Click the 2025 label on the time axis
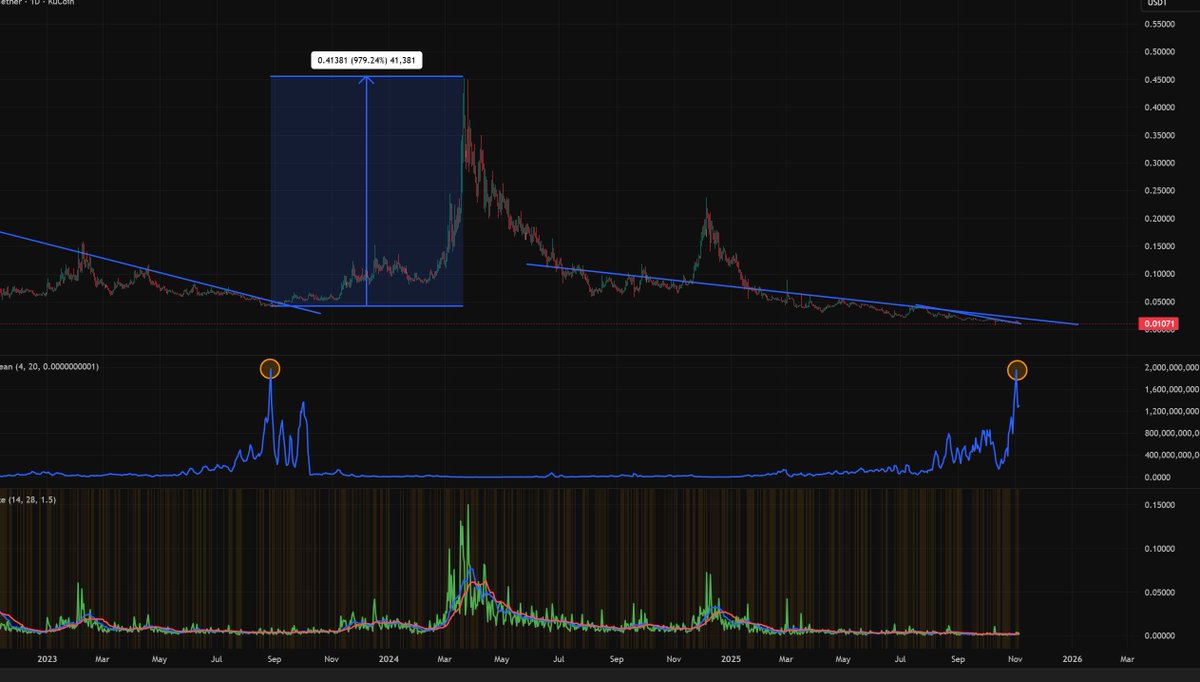Screen dimensions: 1200x682 (730, 660)
